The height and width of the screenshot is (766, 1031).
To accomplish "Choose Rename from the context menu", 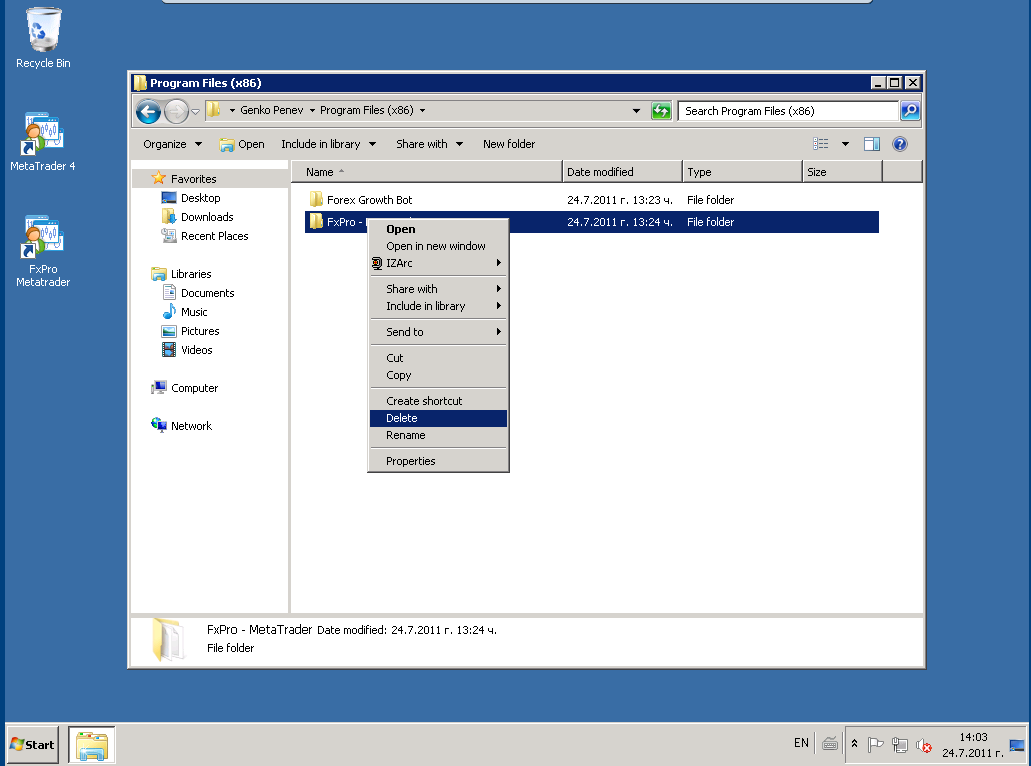I will pos(438,435).
